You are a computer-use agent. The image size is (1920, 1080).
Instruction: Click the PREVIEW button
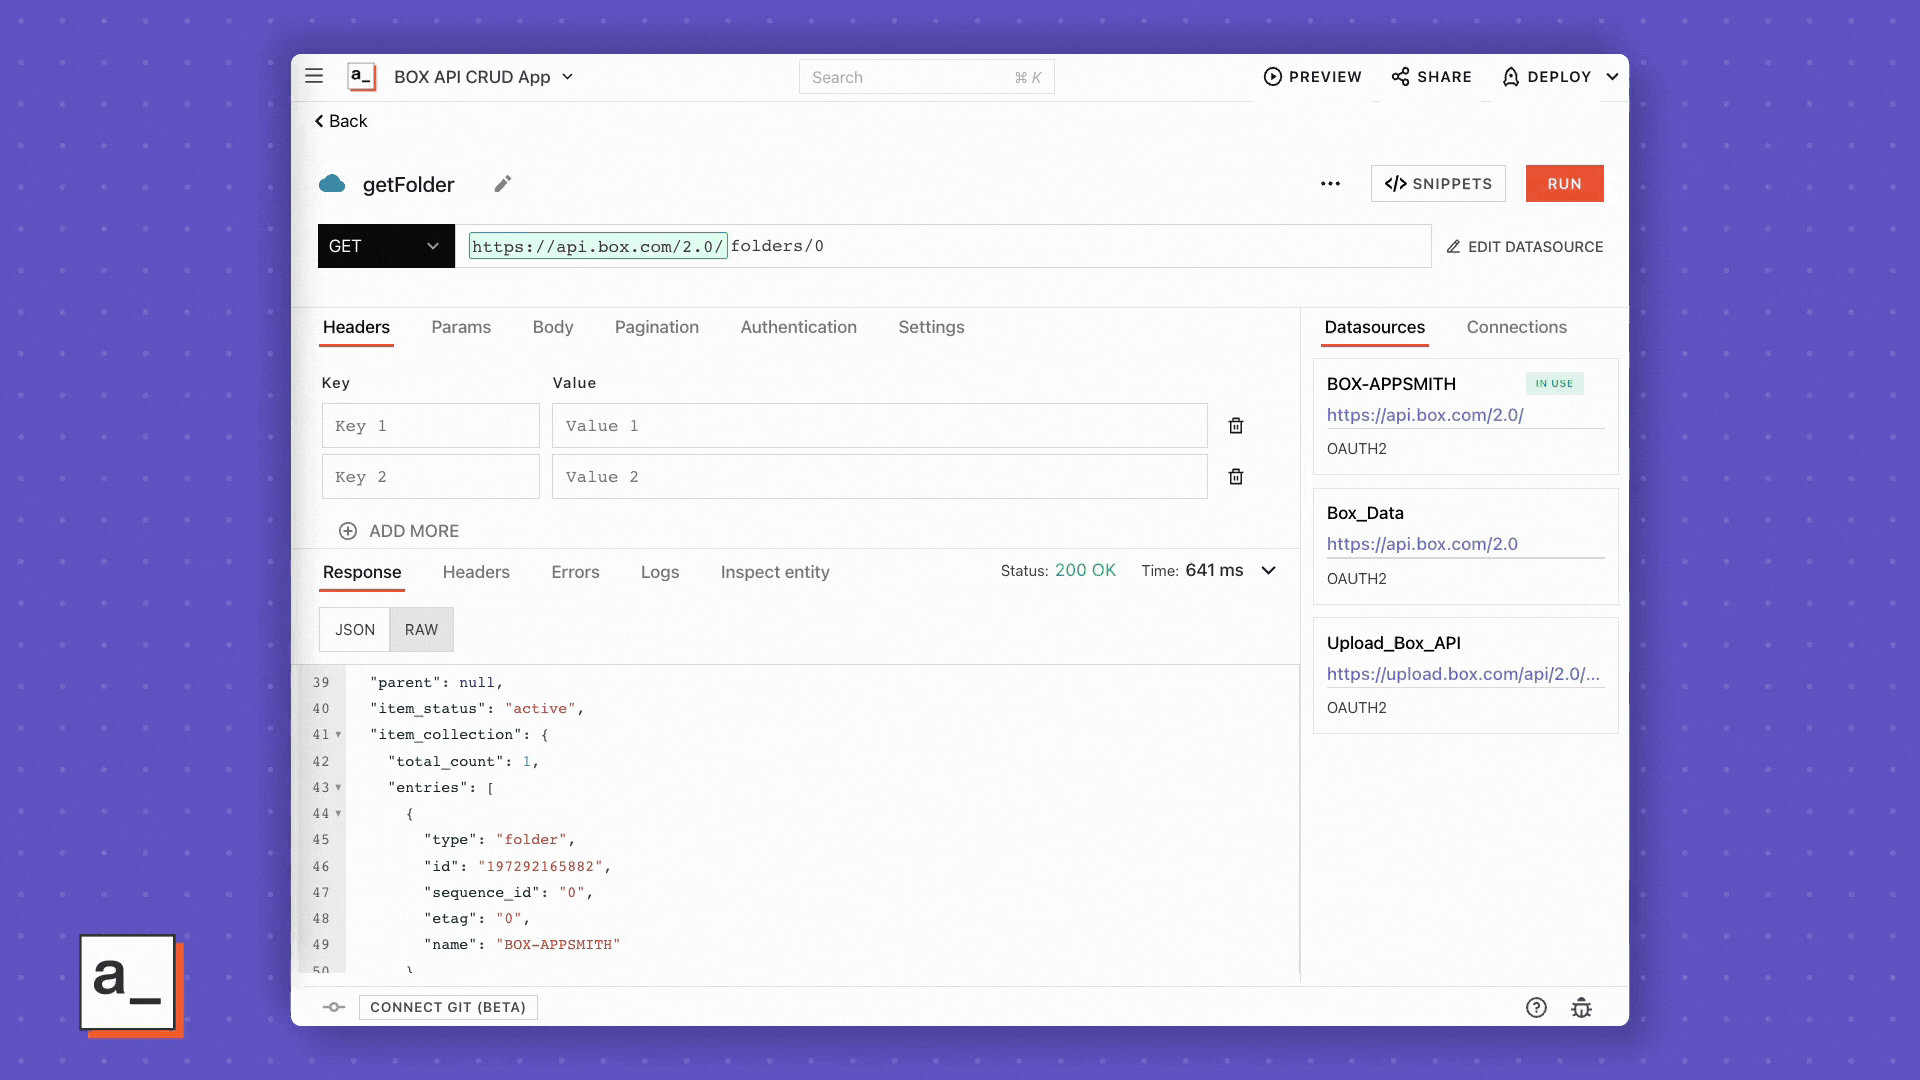(x=1312, y=77)
